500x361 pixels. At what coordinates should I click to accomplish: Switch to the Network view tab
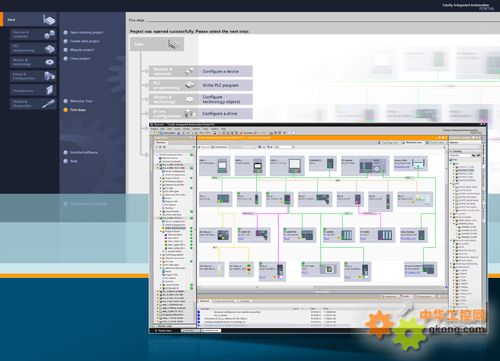coord(412,142)
